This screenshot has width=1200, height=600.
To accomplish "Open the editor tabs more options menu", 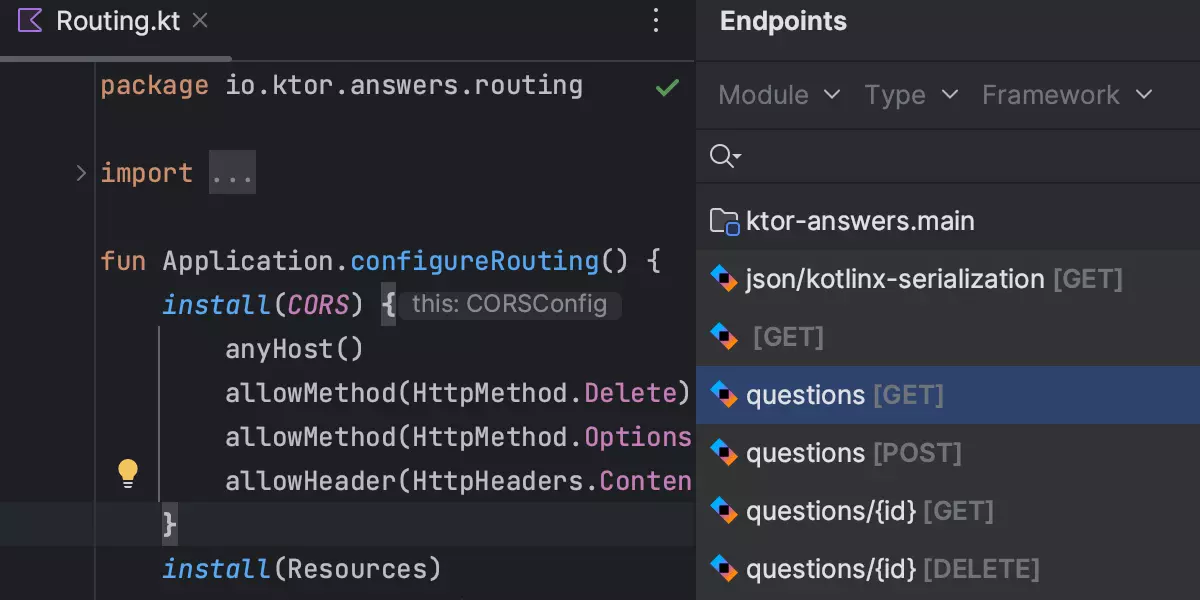I will [x=656, y=21].
